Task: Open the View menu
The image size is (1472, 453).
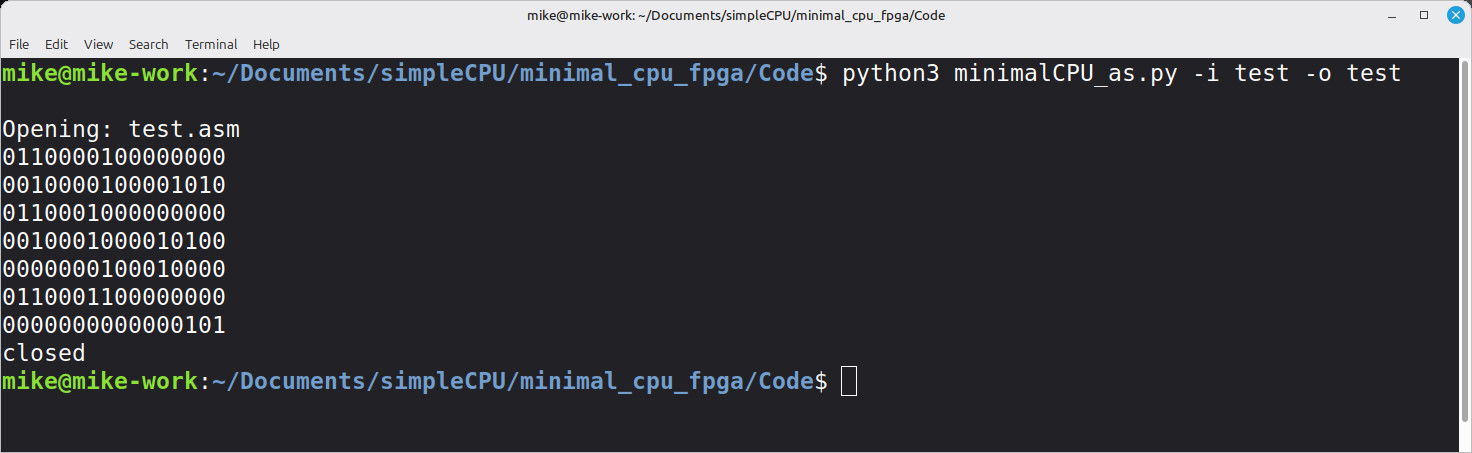Action: click(98, 44)
